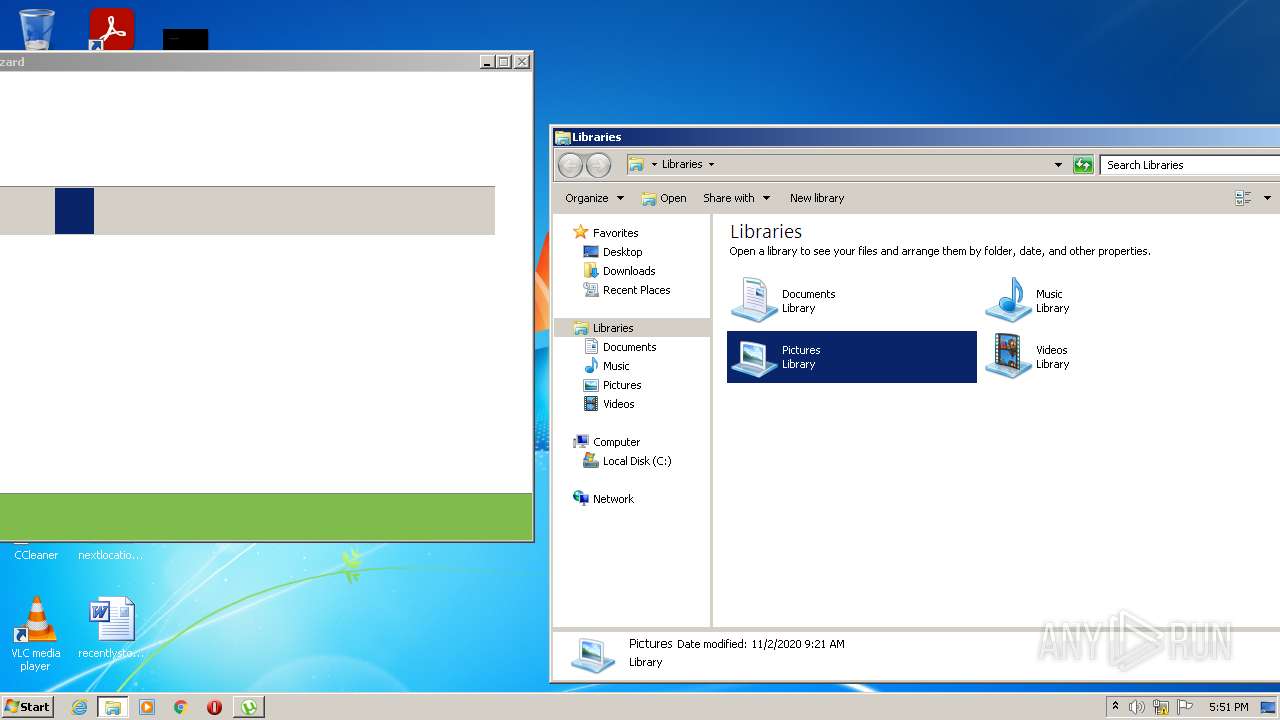Click the Libraries segment in address bar
Viewport: 1280px width, 720px height.
tap(682, 164)
